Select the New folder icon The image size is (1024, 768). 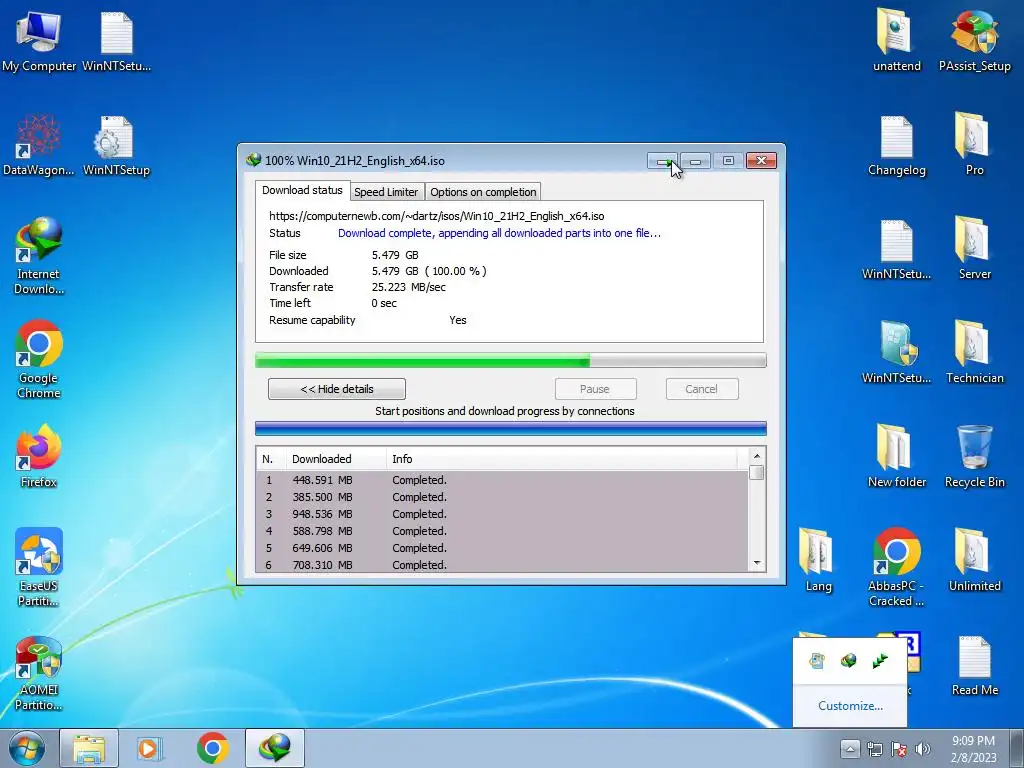(x=897, y=456)
